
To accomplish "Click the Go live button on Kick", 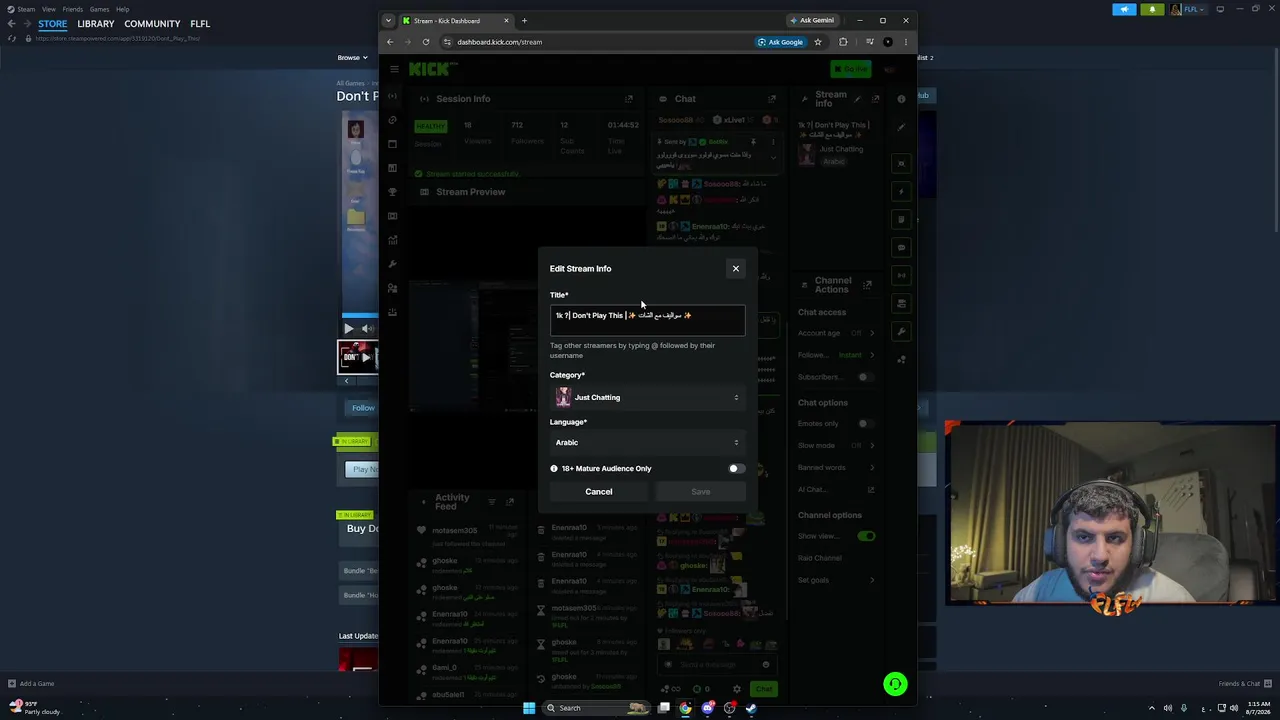I will (851, 69).
